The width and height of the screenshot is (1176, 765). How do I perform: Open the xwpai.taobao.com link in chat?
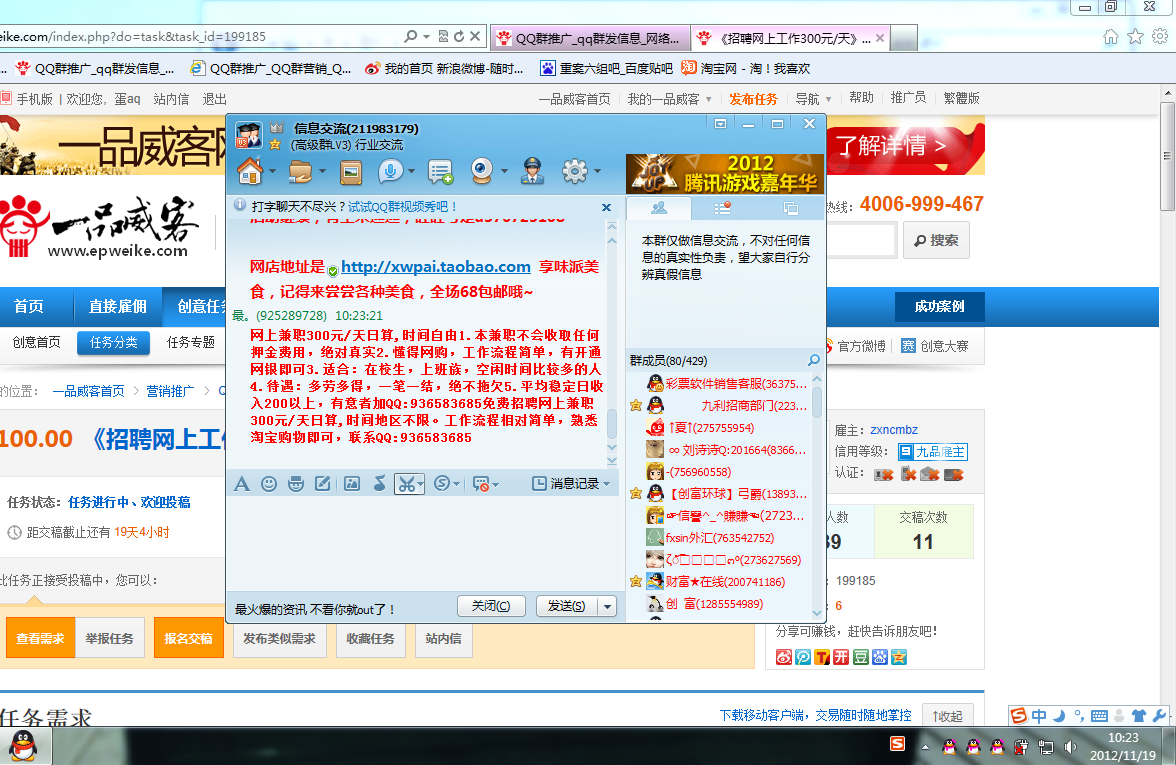coord(436,267)
